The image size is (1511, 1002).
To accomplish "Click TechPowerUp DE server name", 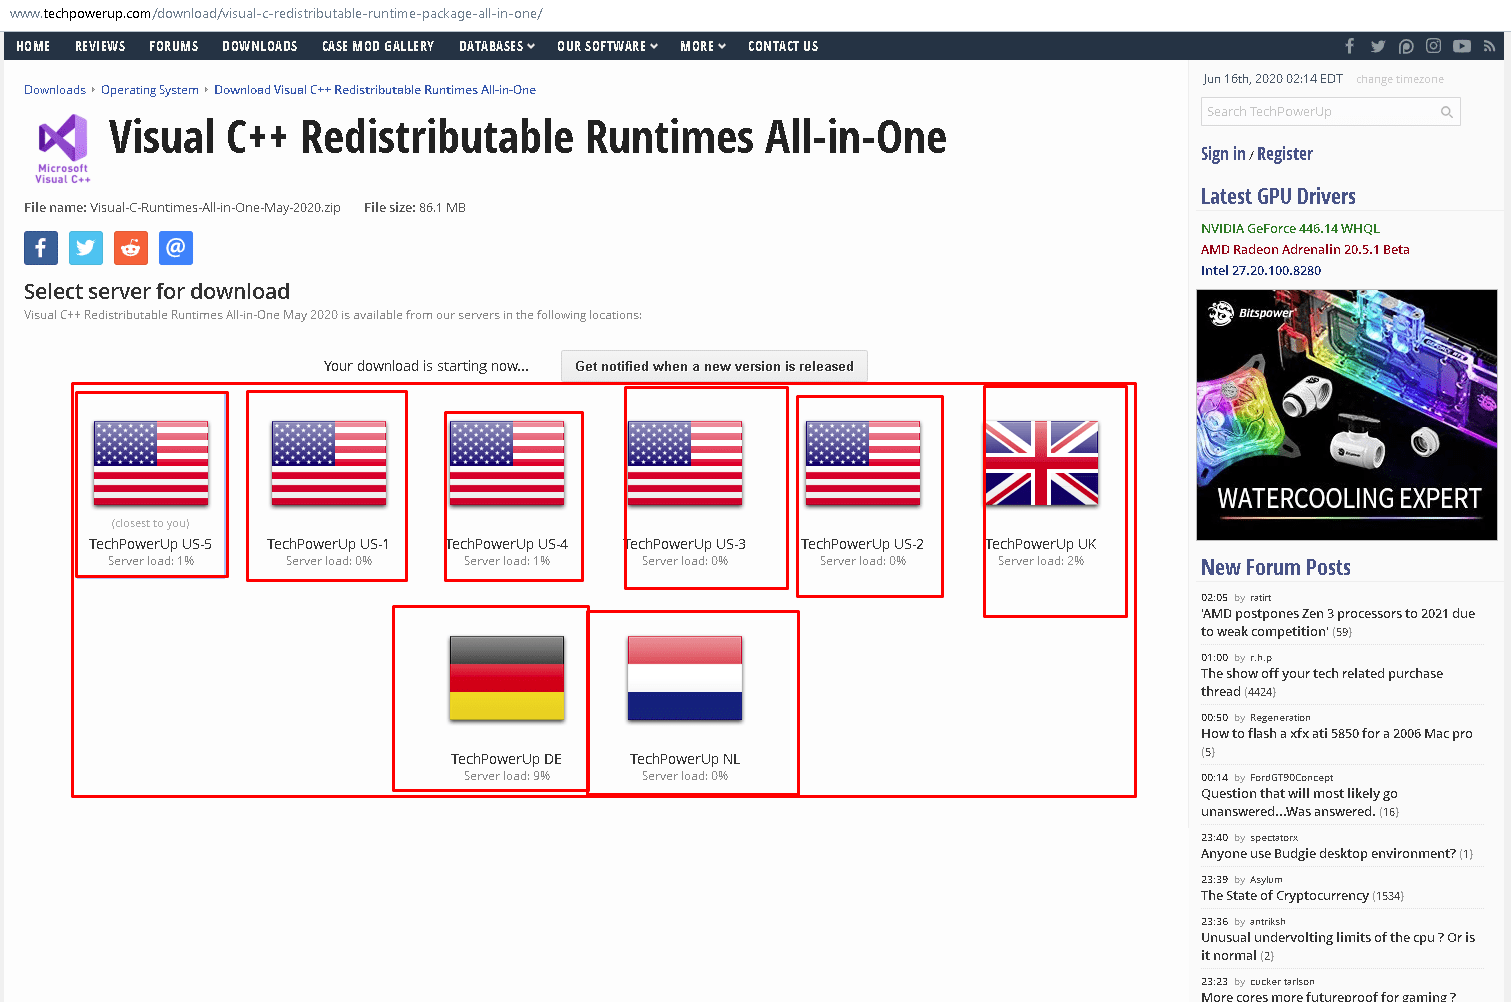I will [507, 759].
